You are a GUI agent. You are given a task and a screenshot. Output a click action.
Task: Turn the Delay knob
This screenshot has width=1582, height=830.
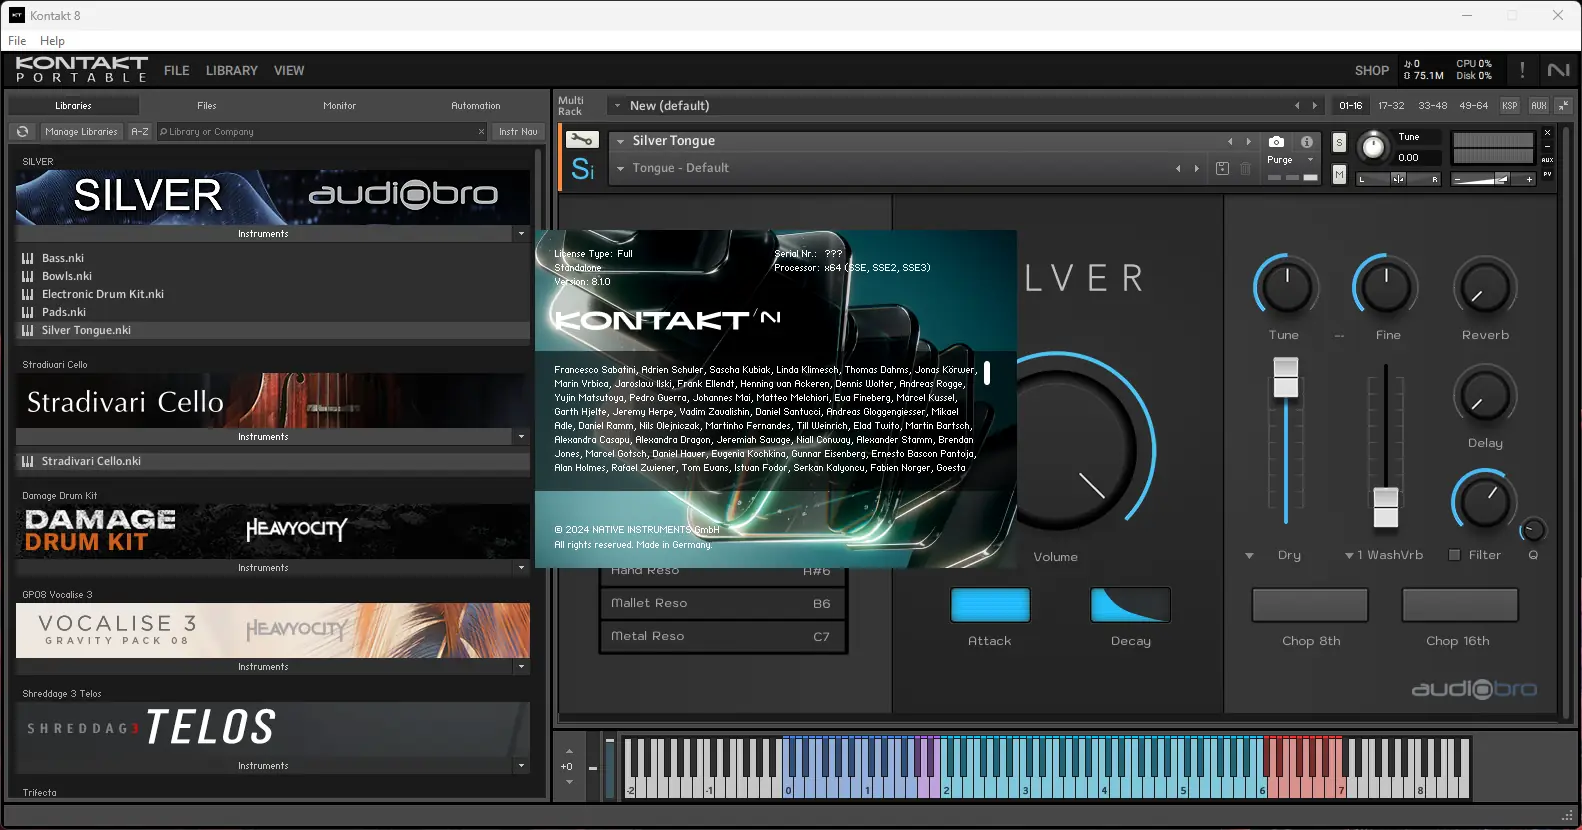click(1485, 397)
